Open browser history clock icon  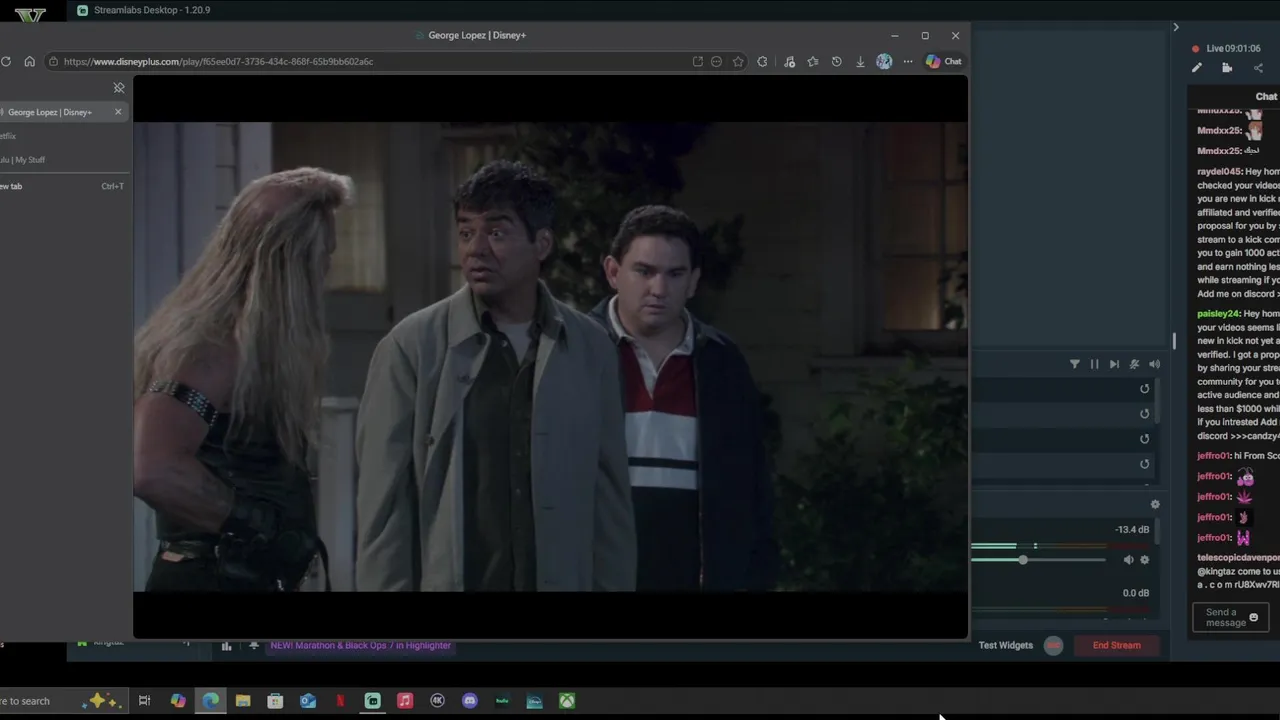click(x=836, y=61)
